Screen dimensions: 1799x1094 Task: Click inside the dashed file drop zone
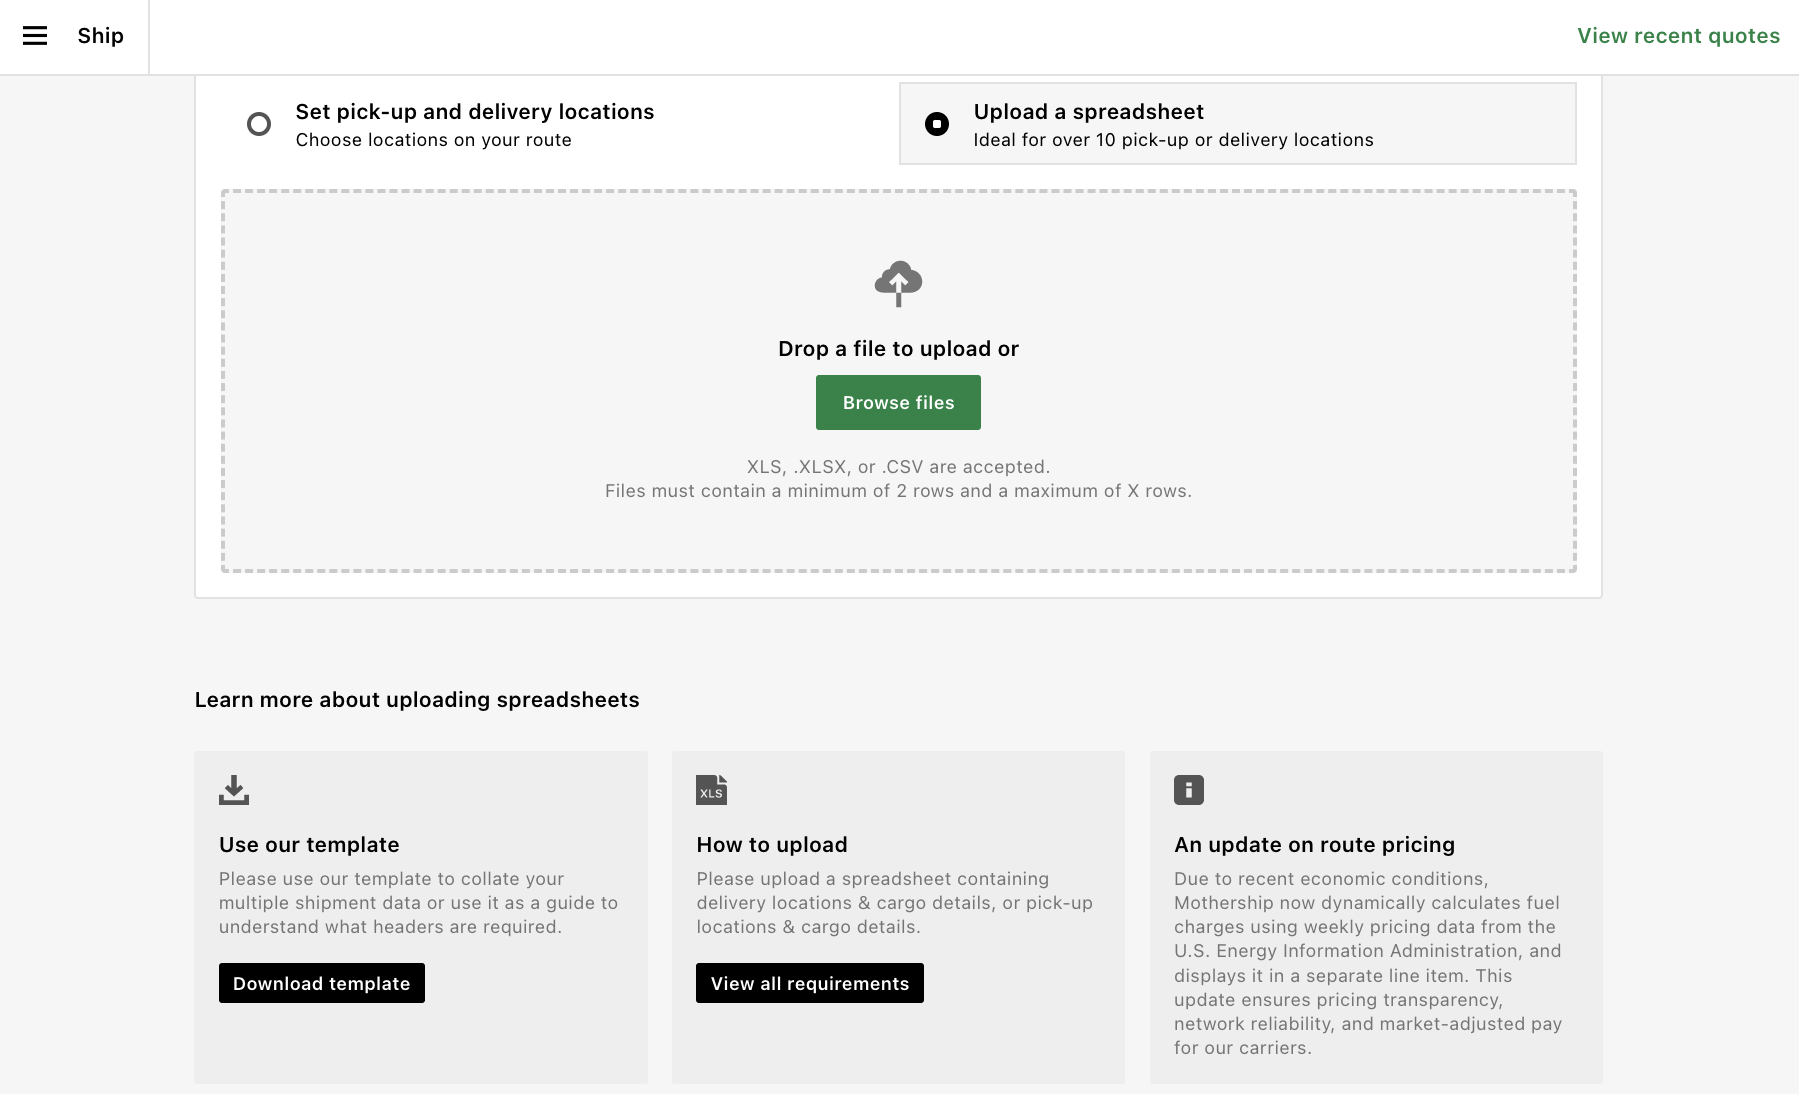click(x=898, y=381)
